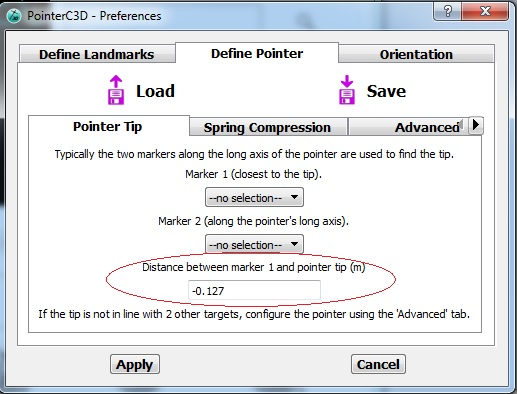Open the Orientation tab
Viewport: 517px width, 394px height.
pyautogui.click(x=416, y=54)
